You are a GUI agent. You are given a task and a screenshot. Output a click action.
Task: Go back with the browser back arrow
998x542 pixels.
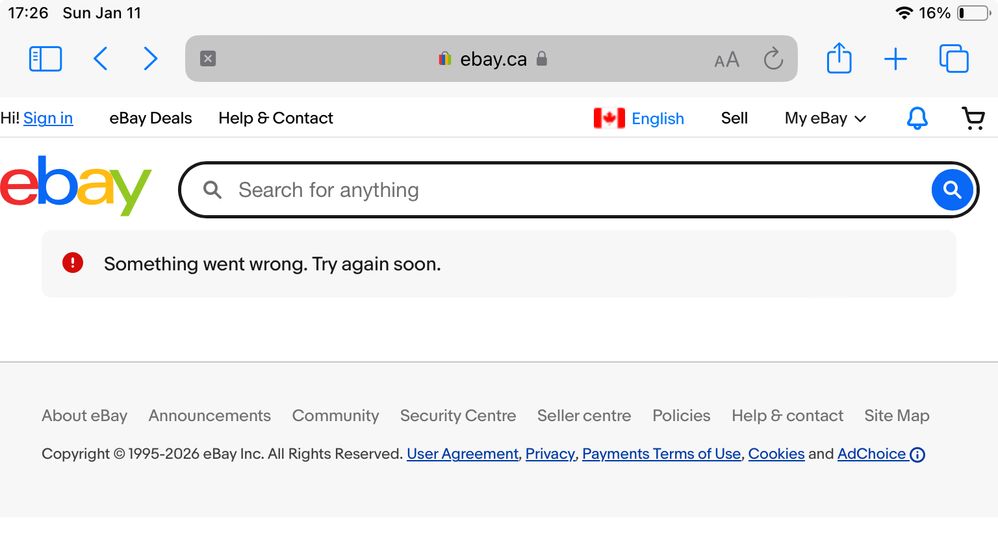[x=100, y=59]
